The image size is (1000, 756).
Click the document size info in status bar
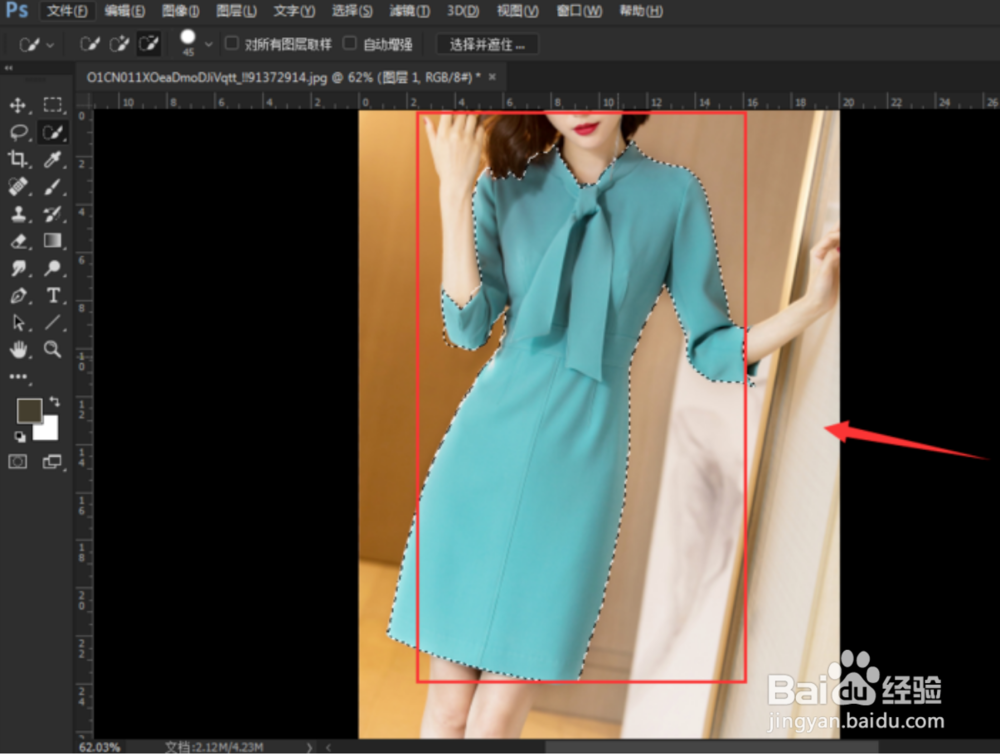pos(214,746)
